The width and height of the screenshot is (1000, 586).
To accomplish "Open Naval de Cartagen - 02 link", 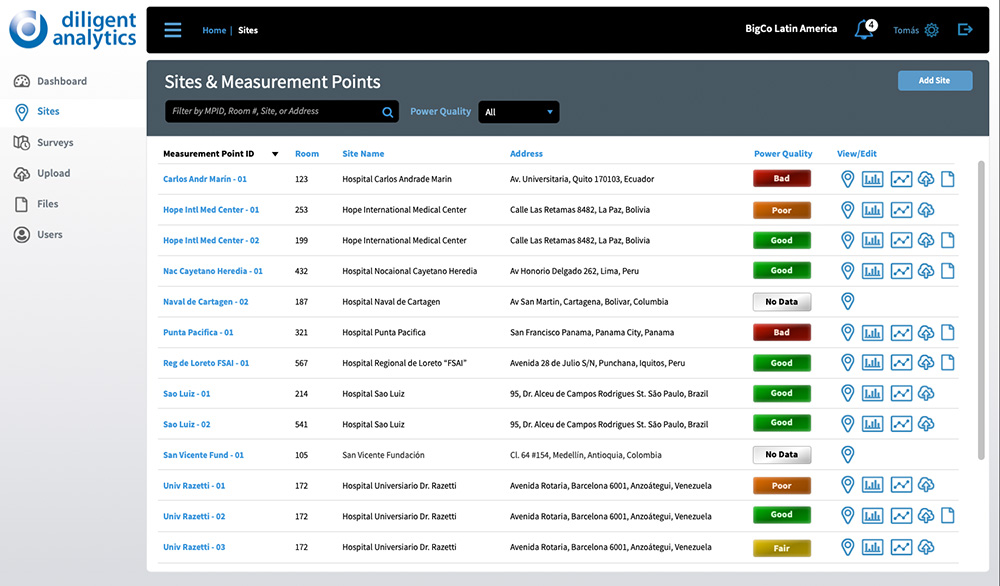I will (205, 302).
